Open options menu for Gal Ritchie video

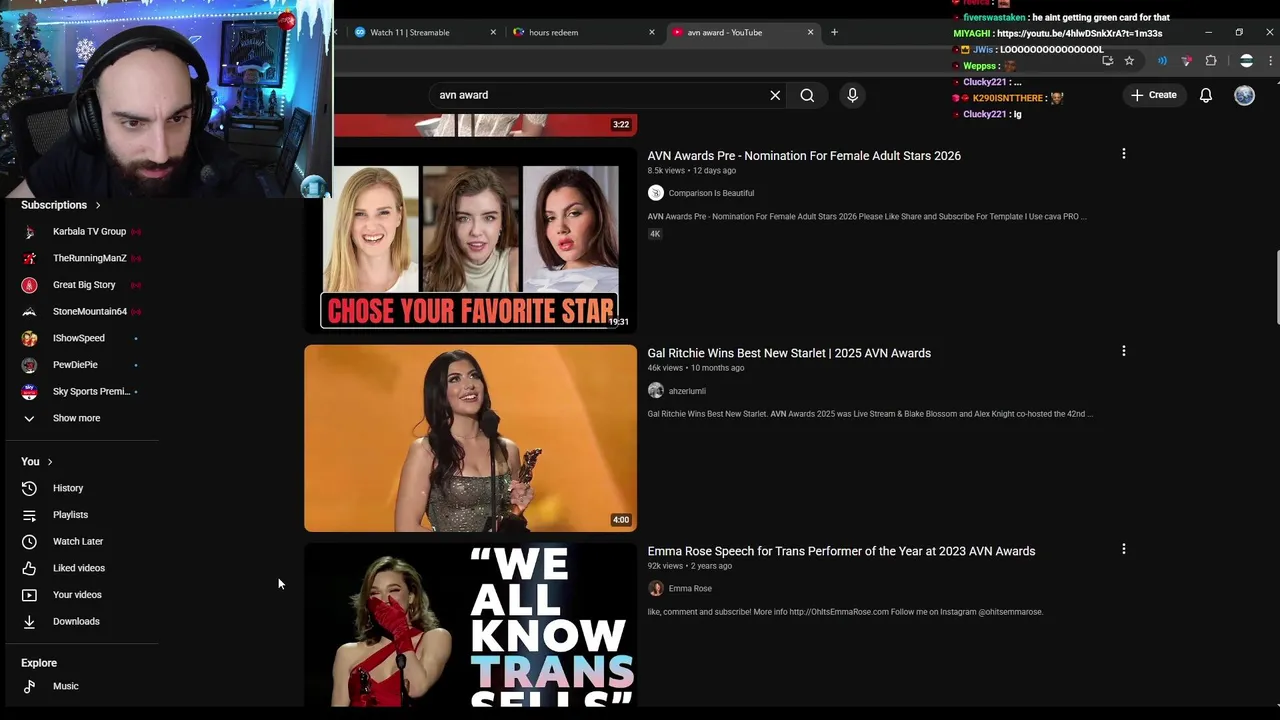pos(1124,351)
